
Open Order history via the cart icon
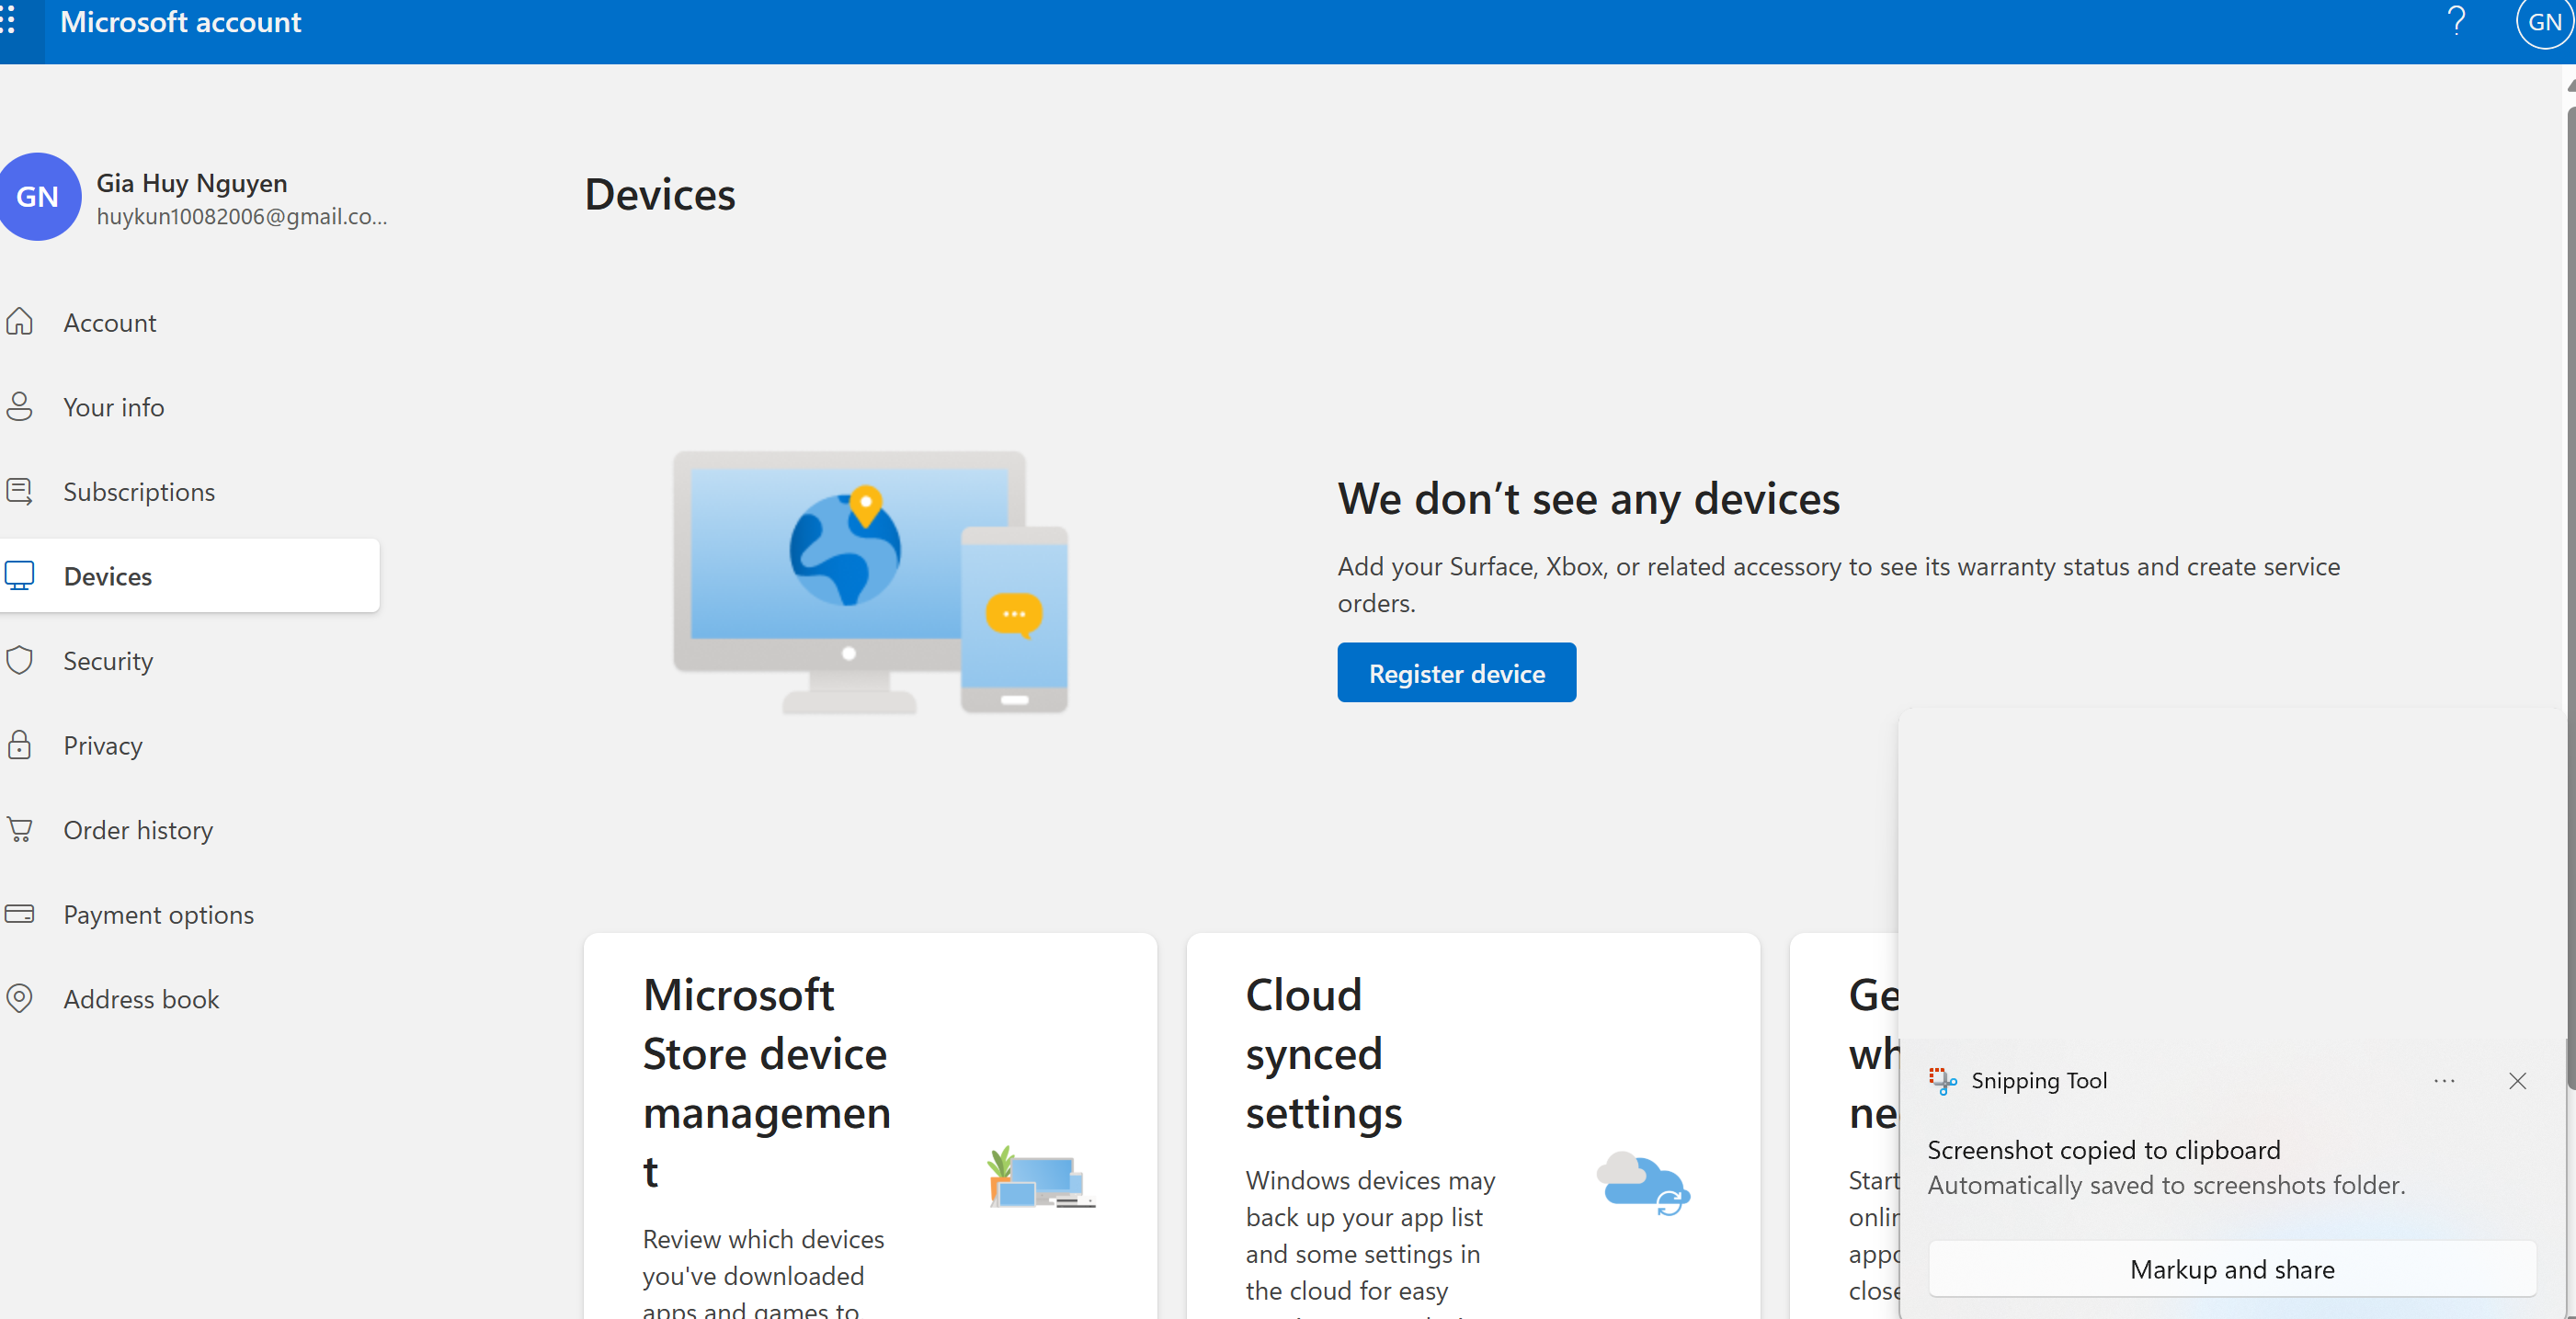point(20,829)
